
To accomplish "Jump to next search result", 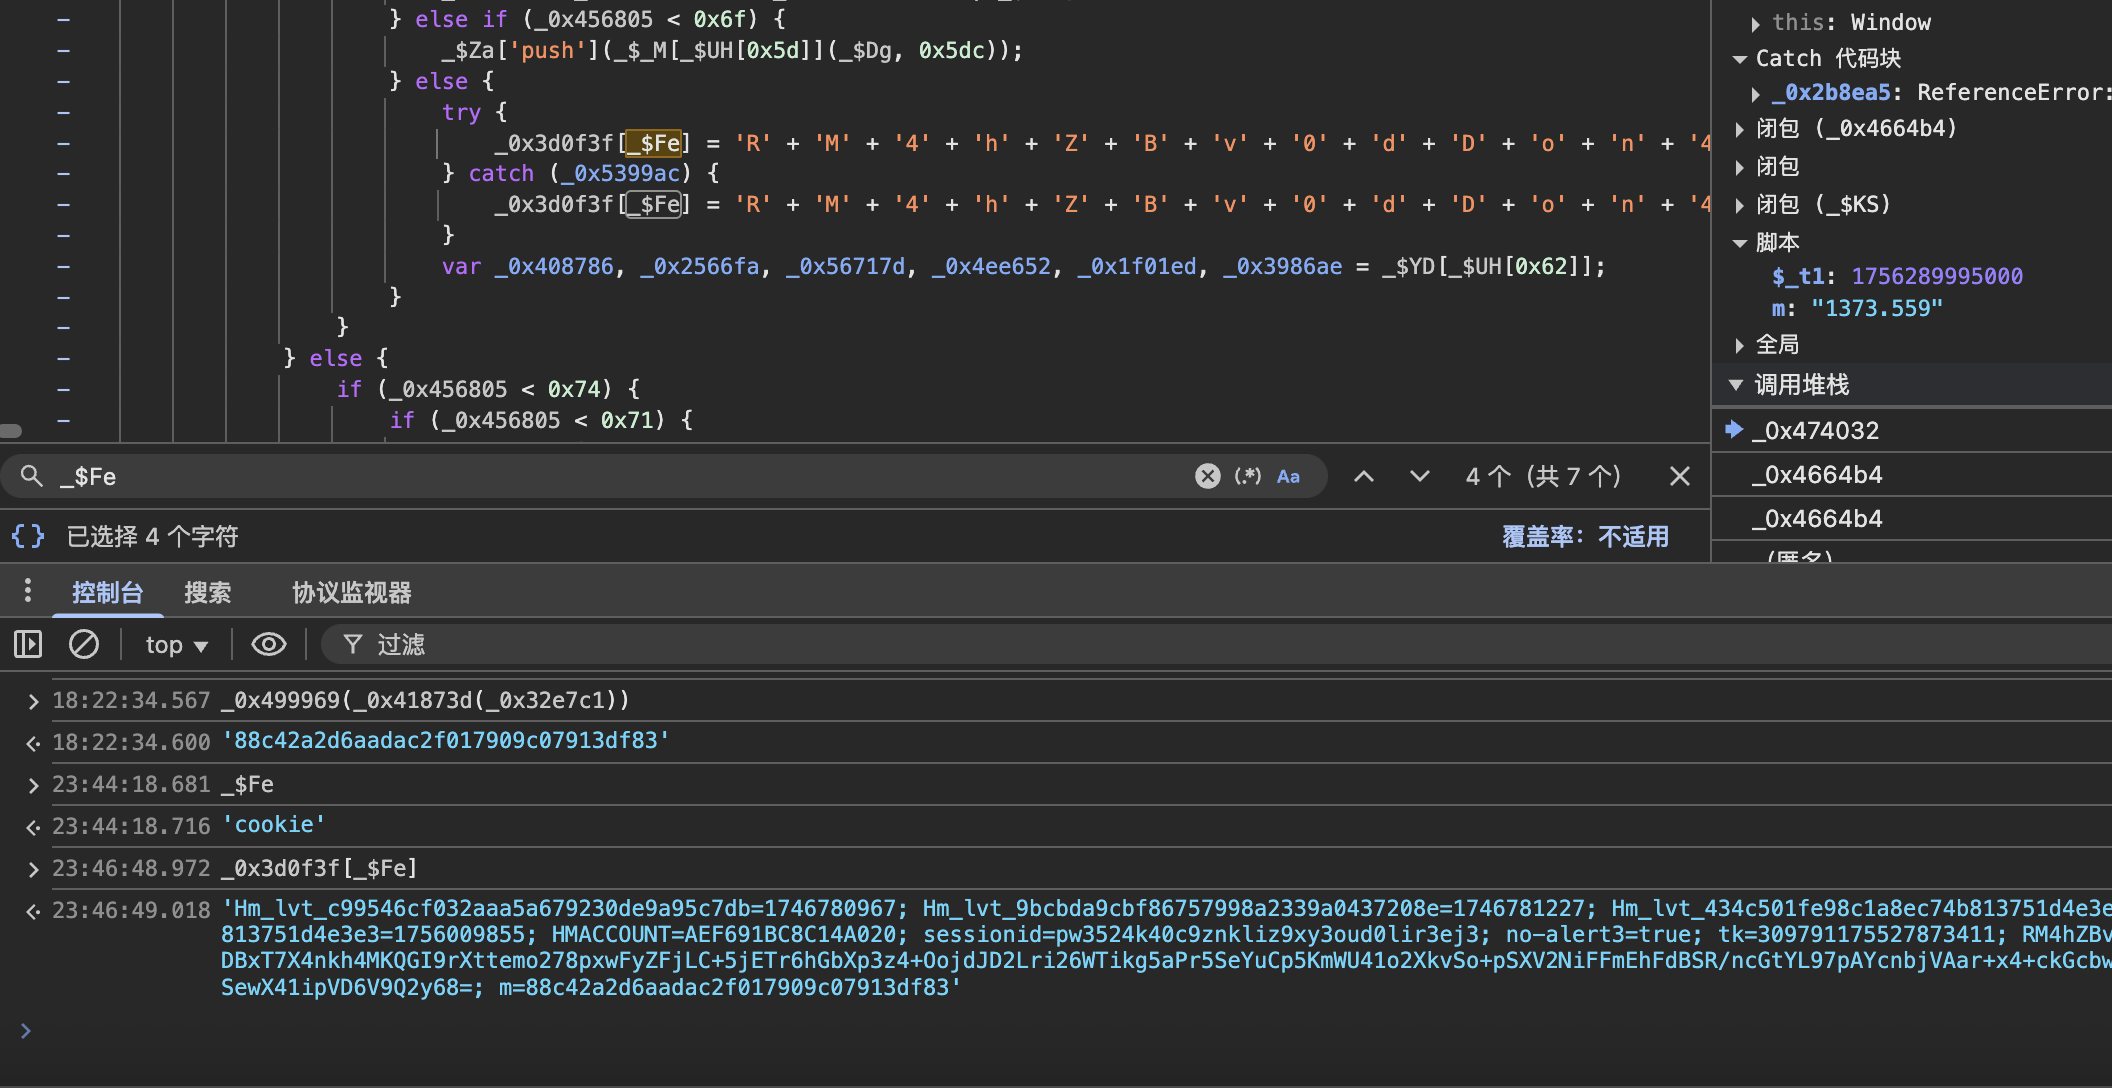I will click(1419, 476).
